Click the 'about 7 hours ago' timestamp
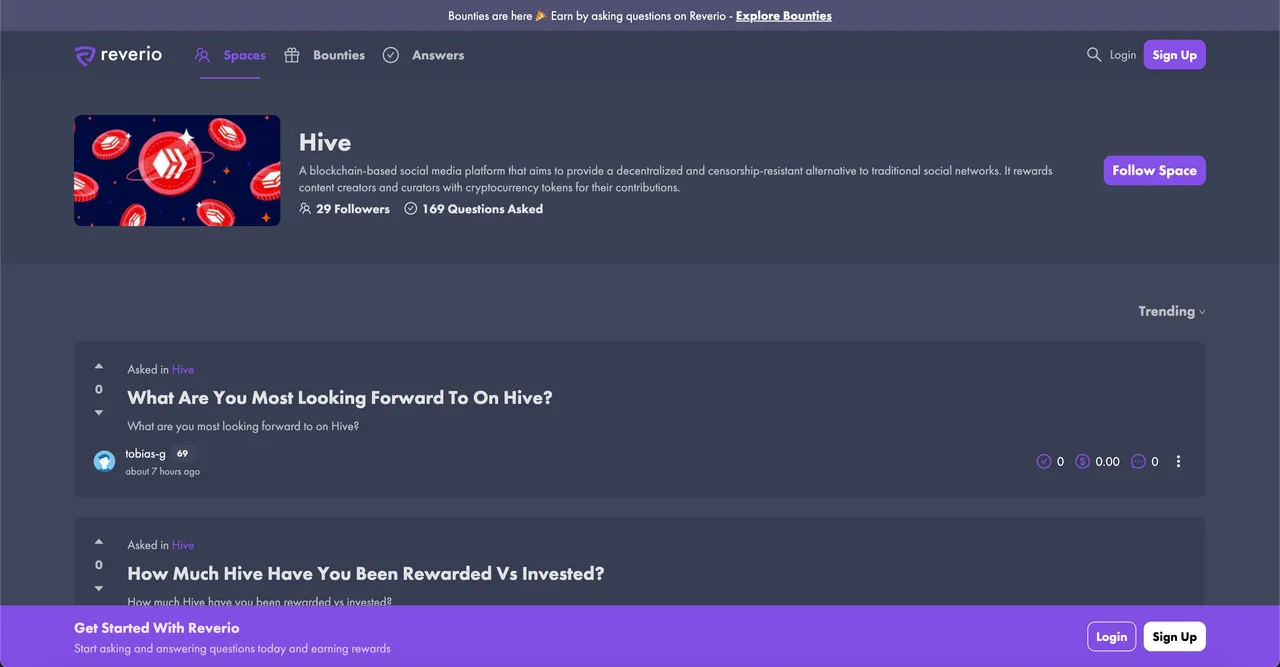The image size is (1280, 667). click(x=162, y=471)
